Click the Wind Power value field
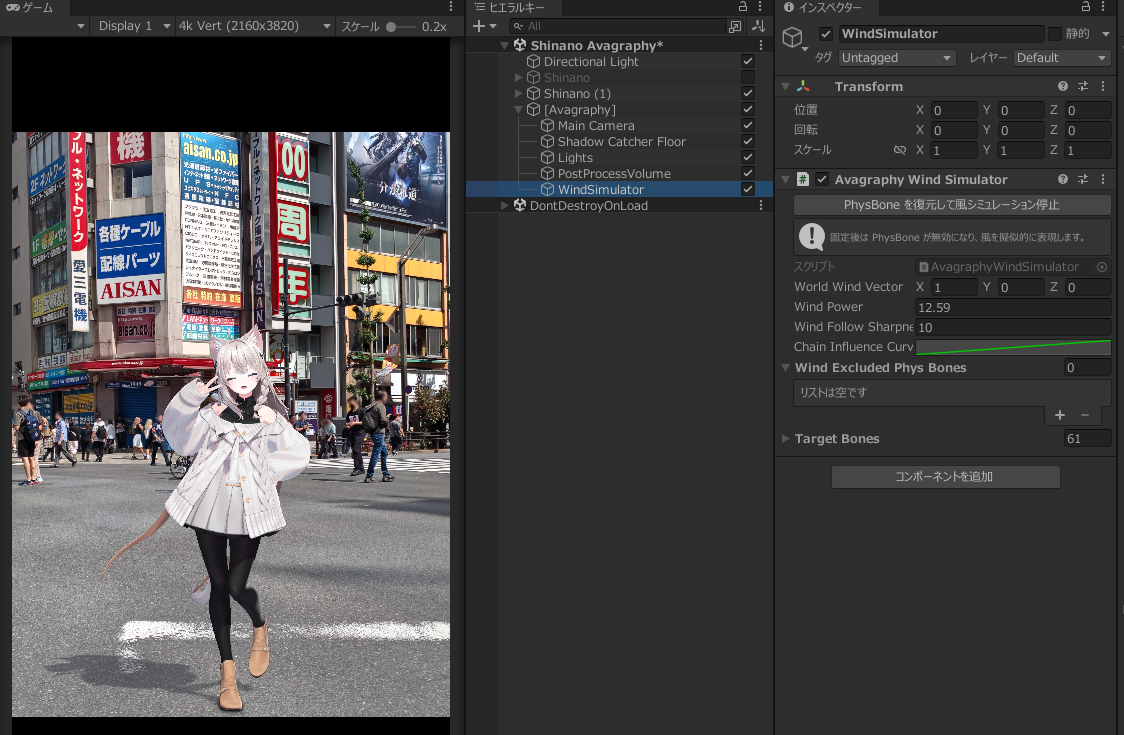 tap(1013, 307)
